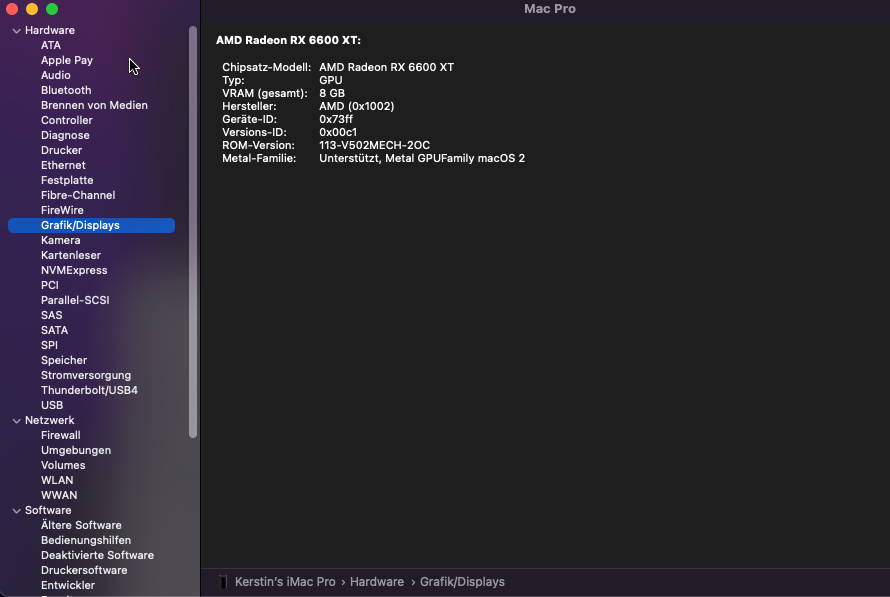Viewport: 890px width, 597px height.
Task: Select Parallel-SCSI in the sidebar
Action: tap(75, 300)
